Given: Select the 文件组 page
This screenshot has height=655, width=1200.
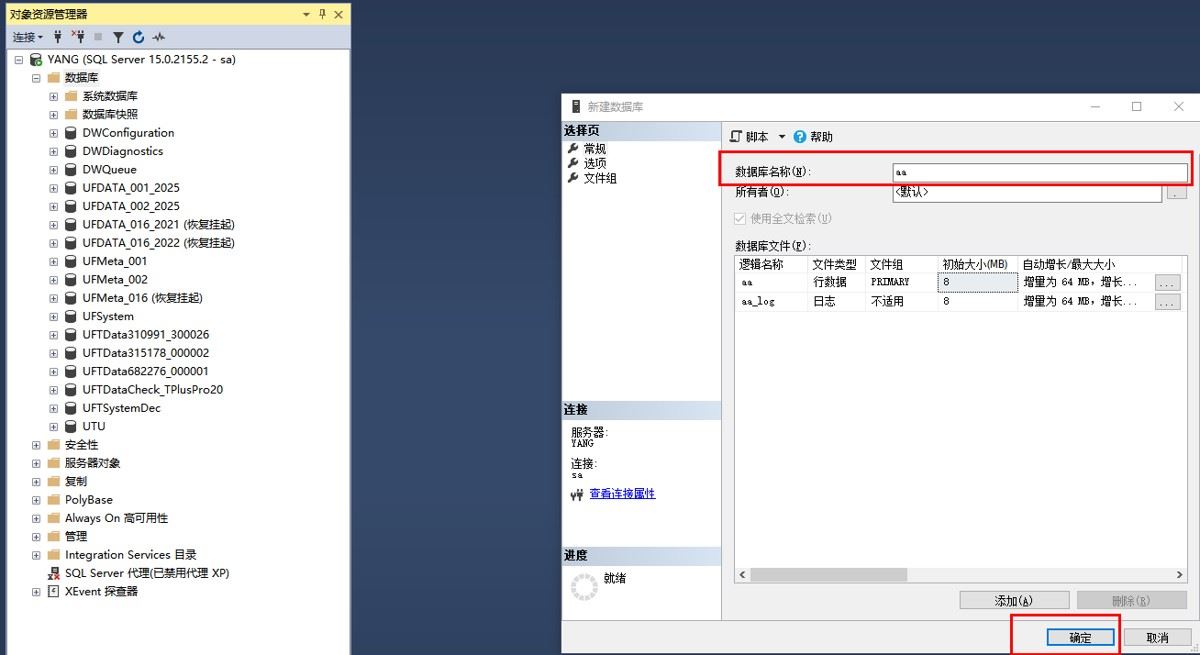Looking at the screenshot, I should 600,178.
